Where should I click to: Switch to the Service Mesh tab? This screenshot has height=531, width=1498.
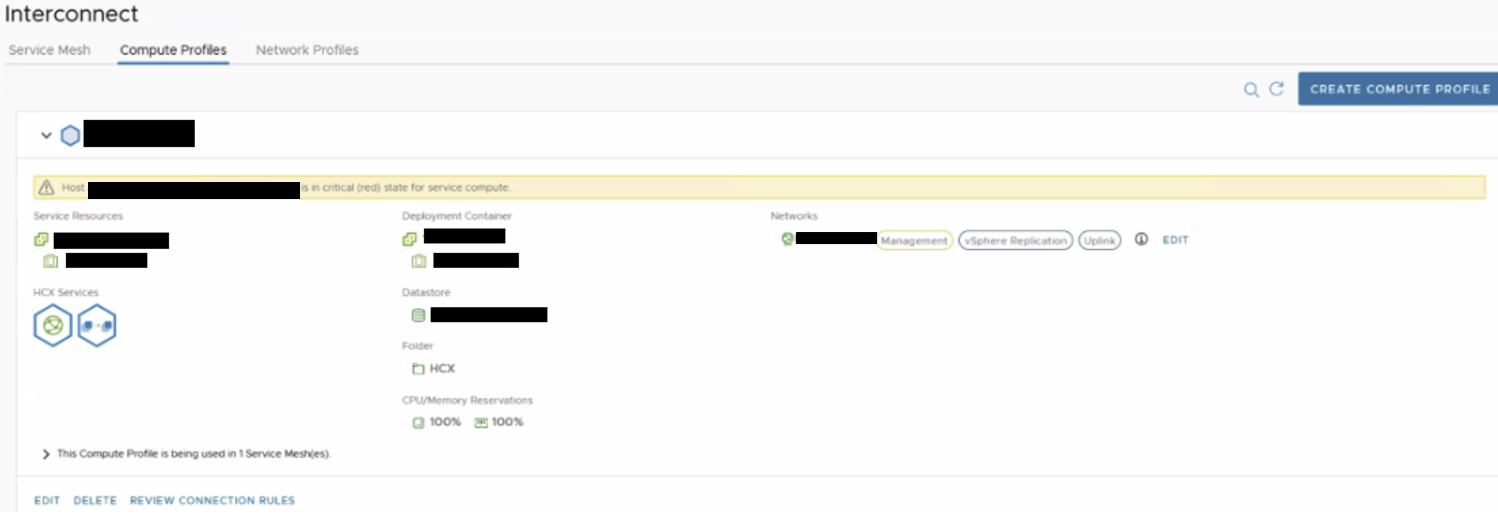(x=49, y=50)
